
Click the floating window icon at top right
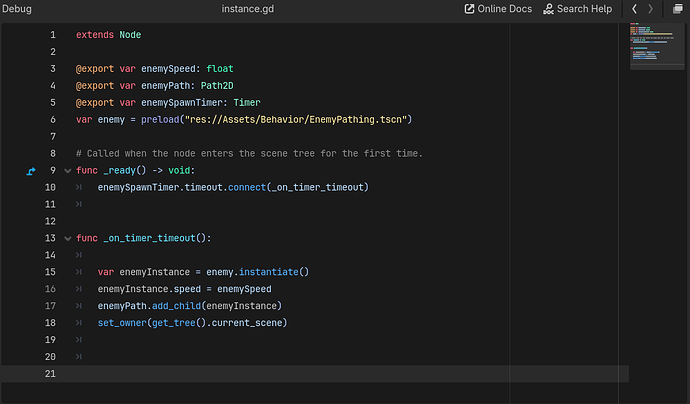tap(678, 9)
